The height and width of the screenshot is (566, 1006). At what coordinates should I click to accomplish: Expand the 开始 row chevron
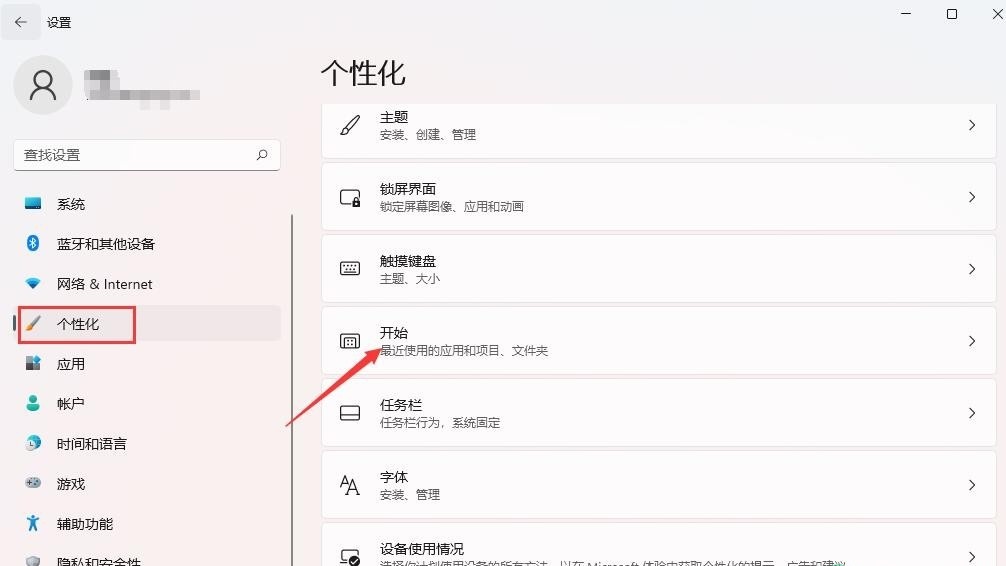coord(972,341)
